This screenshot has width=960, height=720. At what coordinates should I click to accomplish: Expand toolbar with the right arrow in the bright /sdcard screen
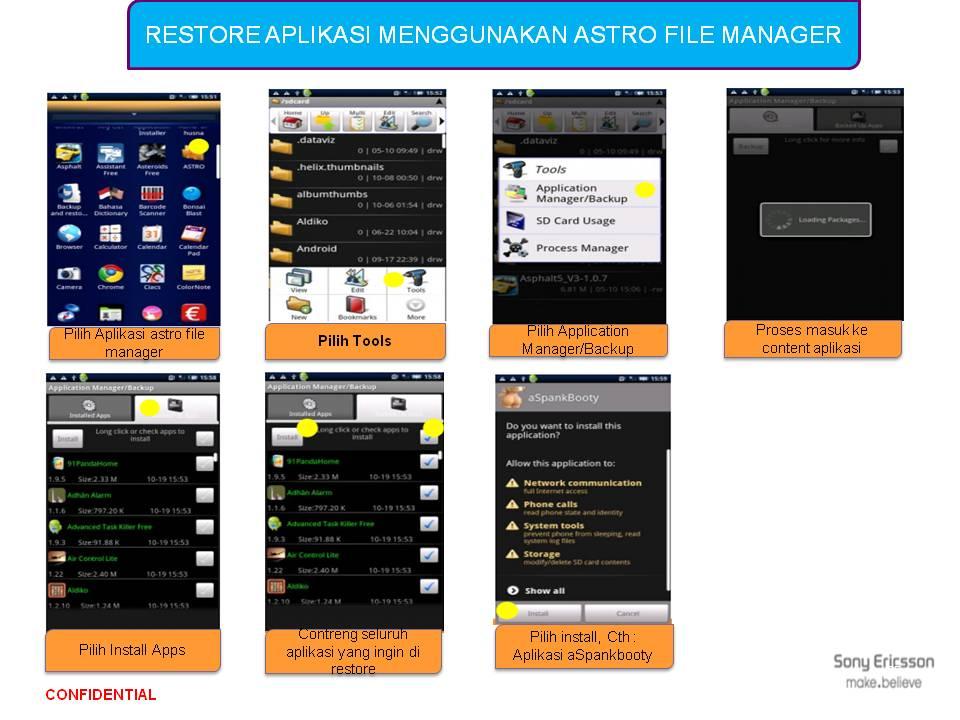(x=441, y=121)
